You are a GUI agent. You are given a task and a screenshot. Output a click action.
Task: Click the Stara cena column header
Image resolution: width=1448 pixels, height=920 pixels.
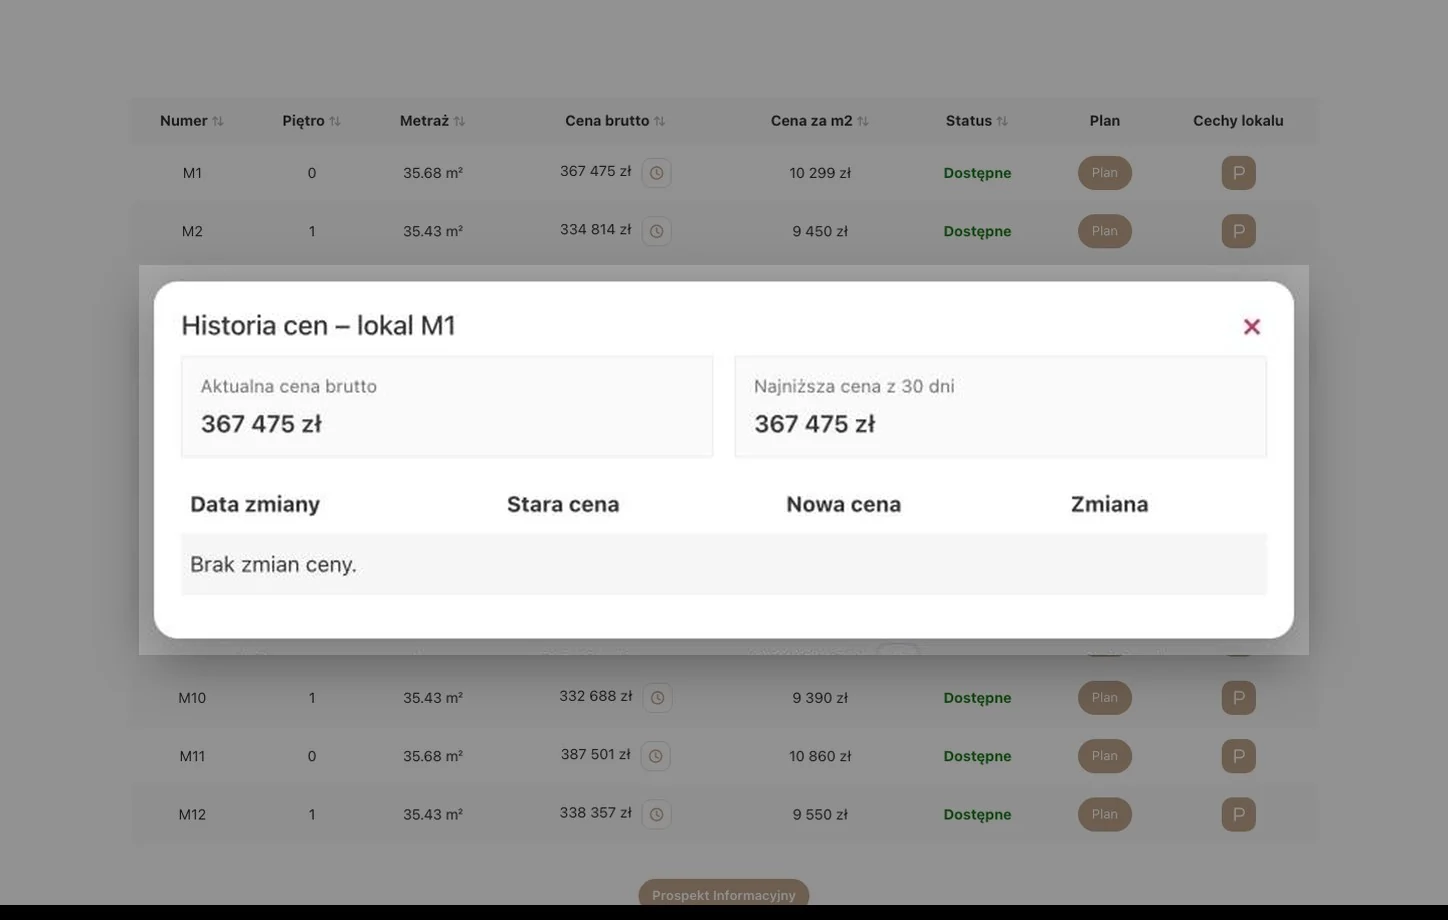click(x=563, y=504)
